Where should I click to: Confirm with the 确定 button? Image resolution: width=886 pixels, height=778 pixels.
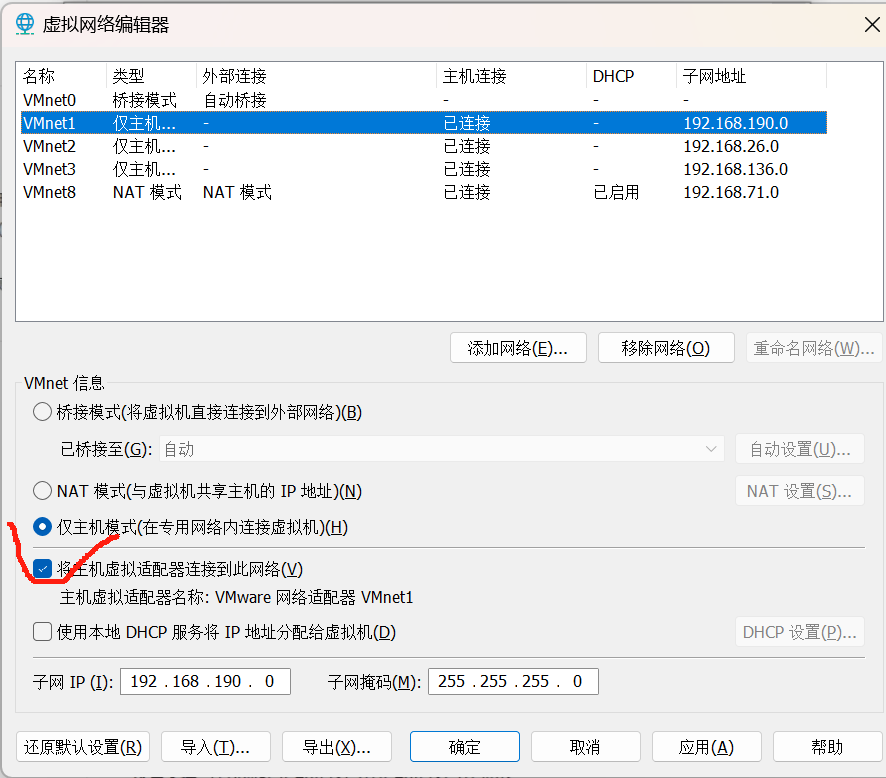(465, 747)
